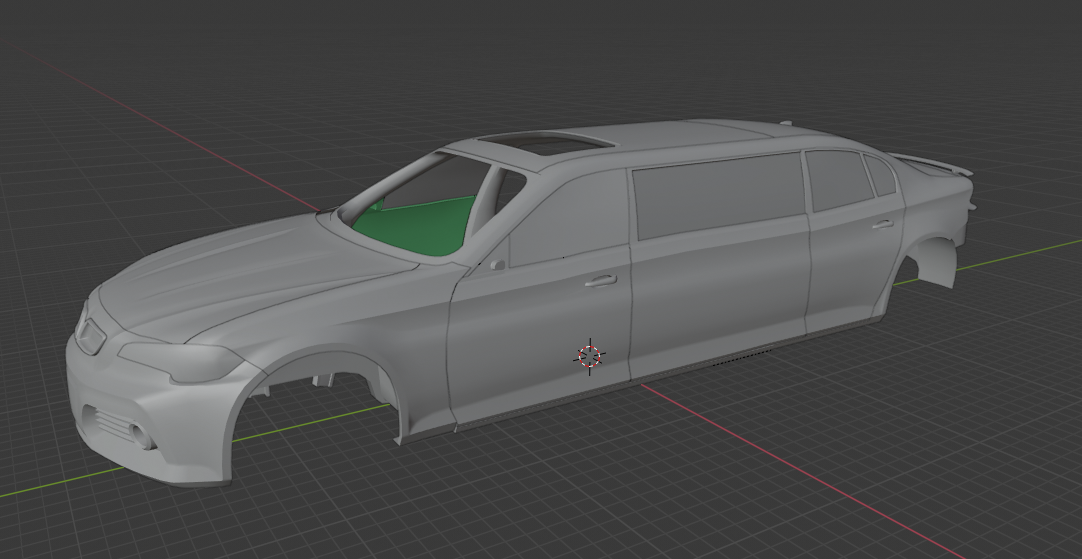Select the rear door handle
This screenshot has height=559, width=1082.
(x=883, y=224)
